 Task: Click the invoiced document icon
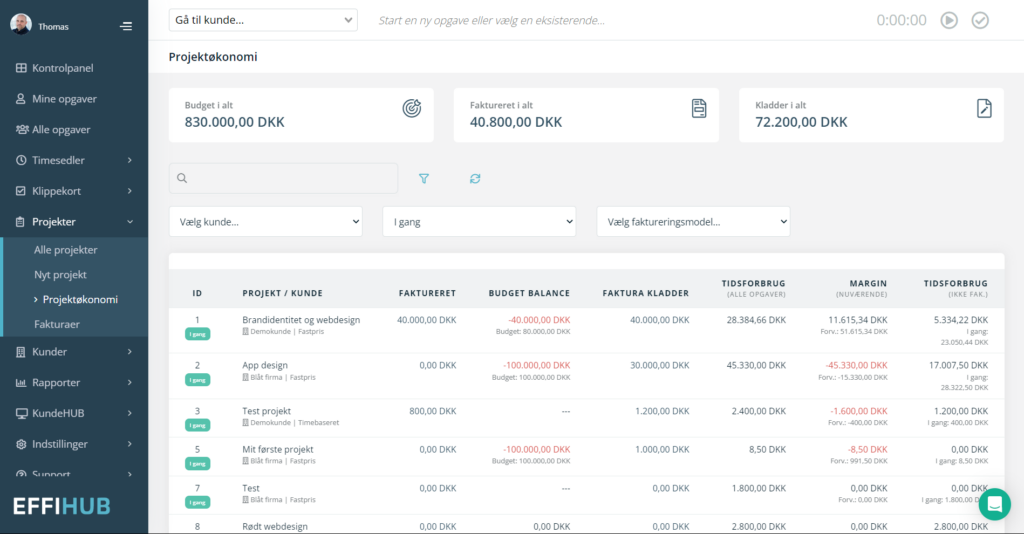click(x=699, y=108)
